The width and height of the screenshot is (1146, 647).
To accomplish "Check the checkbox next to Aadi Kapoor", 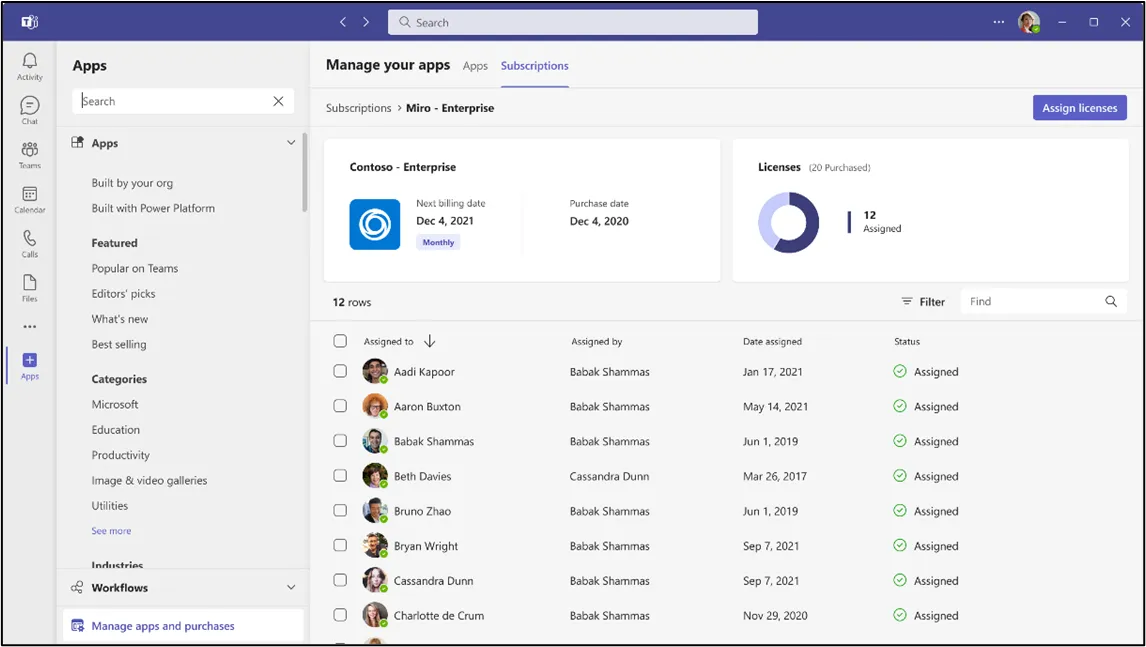I will (x=340, y=371).
